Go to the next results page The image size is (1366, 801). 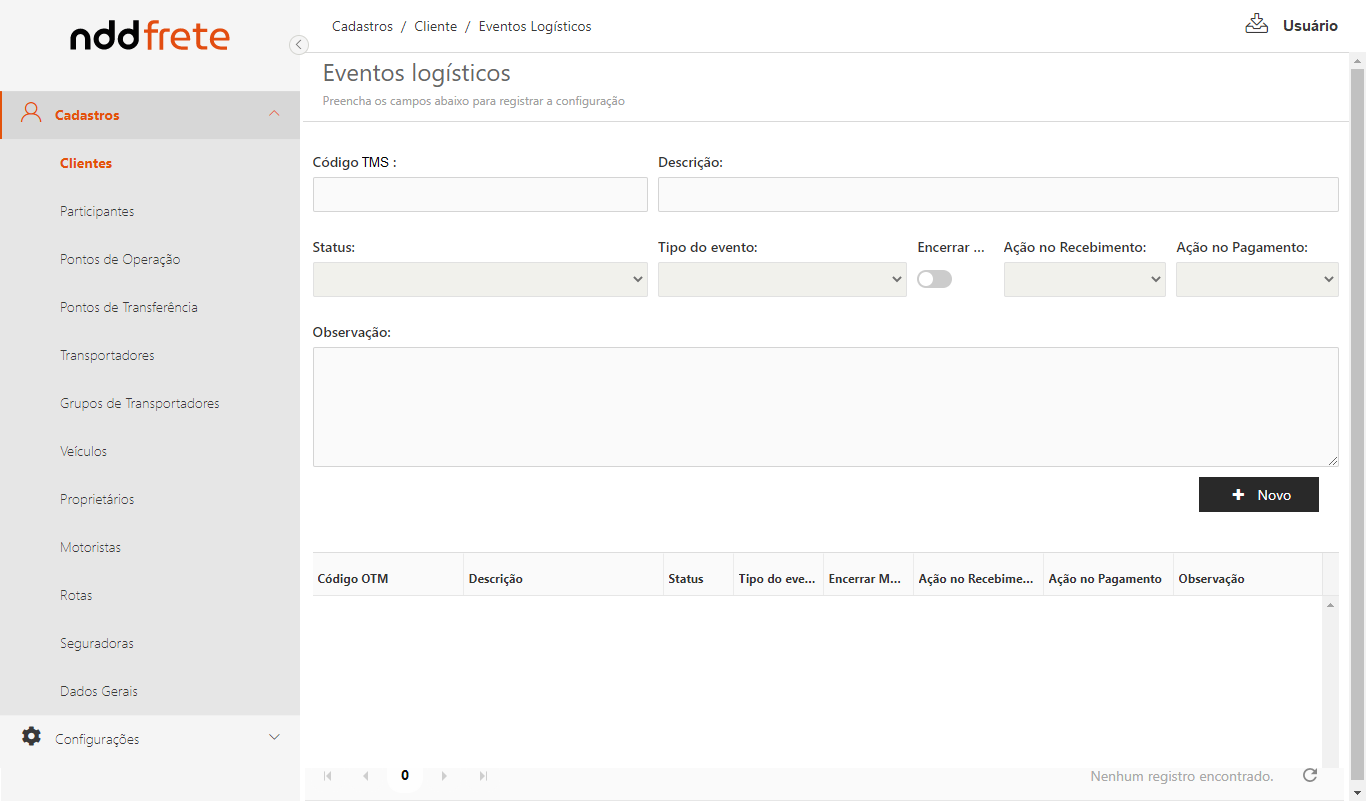444,776
